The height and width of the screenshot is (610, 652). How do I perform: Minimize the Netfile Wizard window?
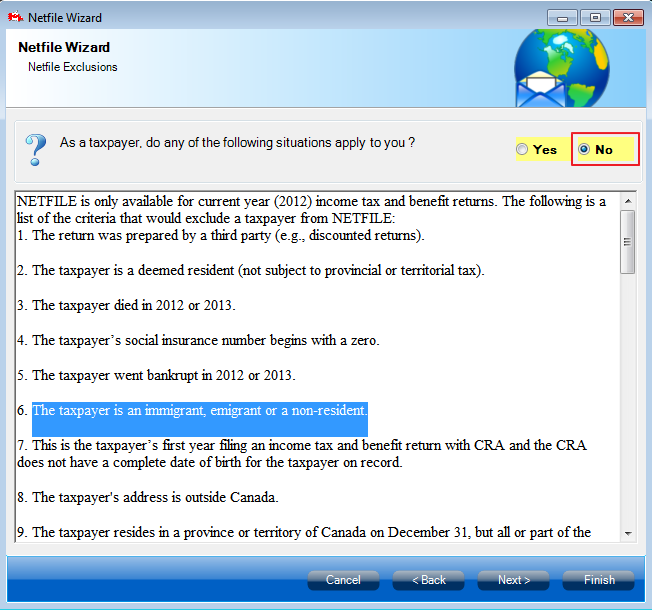(x=562, y=18)
